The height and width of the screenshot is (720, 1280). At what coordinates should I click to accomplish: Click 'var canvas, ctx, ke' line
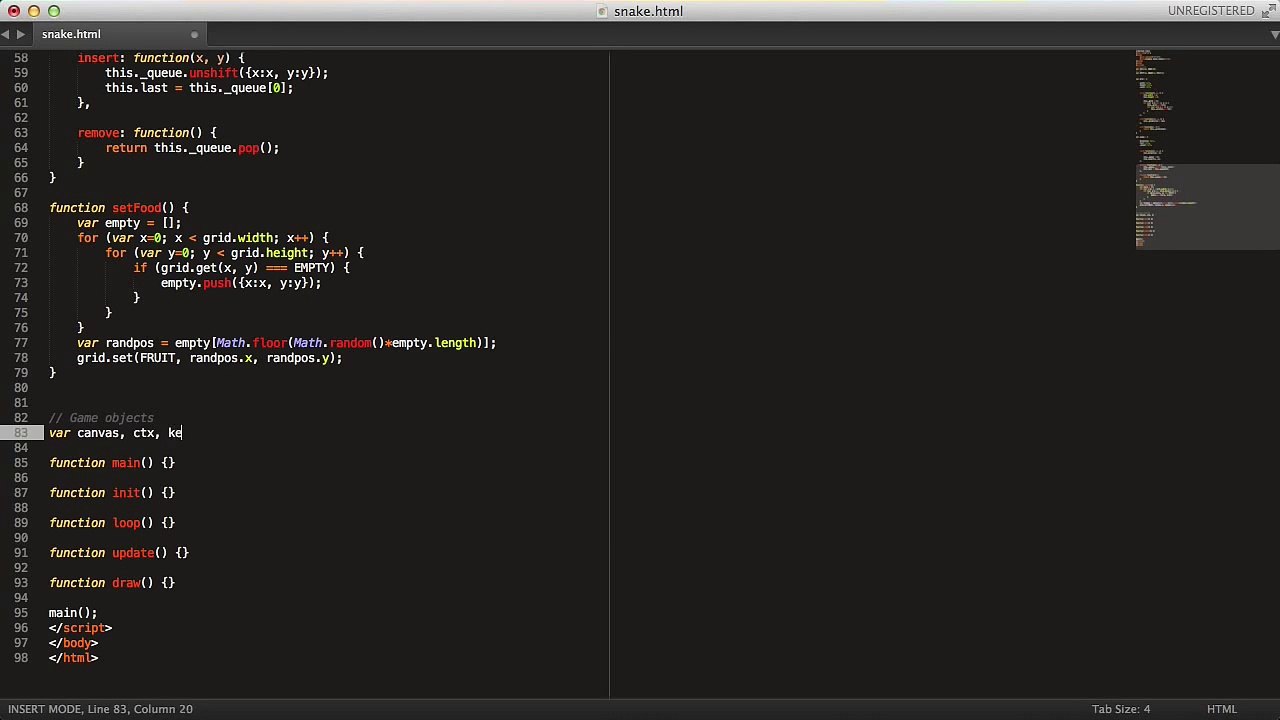115,433
